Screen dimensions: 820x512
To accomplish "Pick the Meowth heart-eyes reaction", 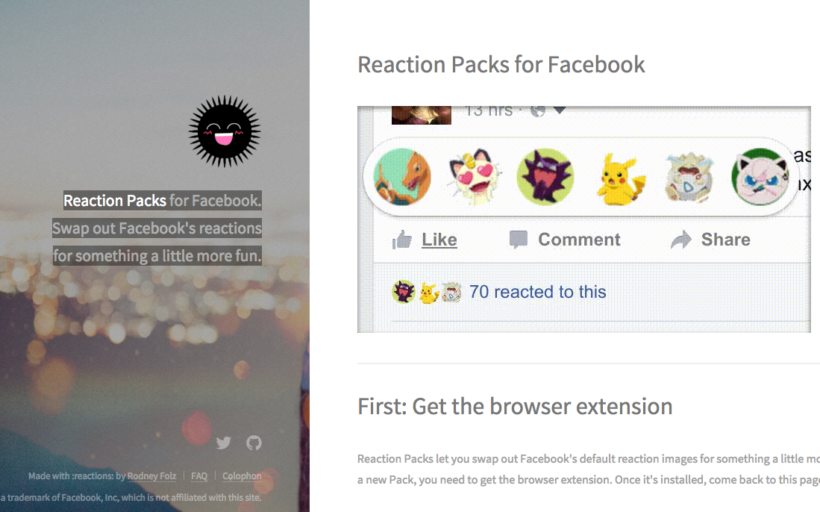I will pos(475,177).
